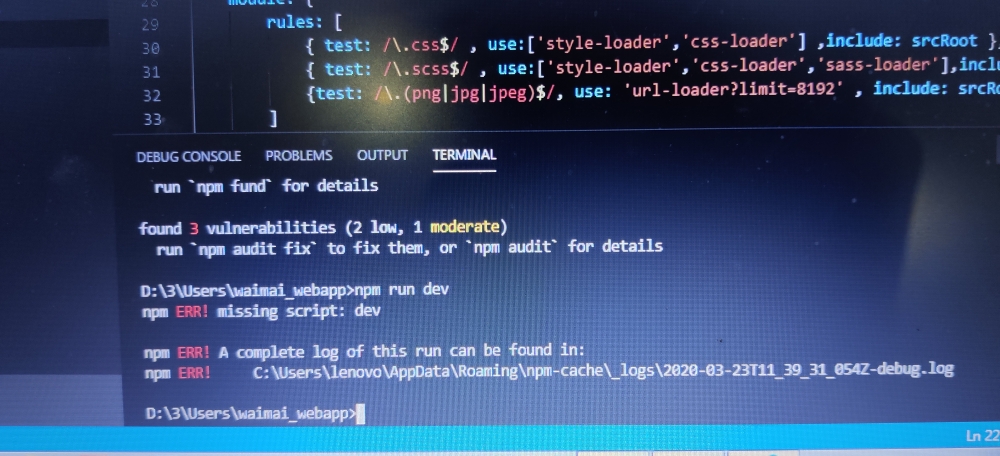The width and height of the screenshot is (1000, 456).
Task: Click the closing bracket on line 33
Action: [x=273, y=118]
